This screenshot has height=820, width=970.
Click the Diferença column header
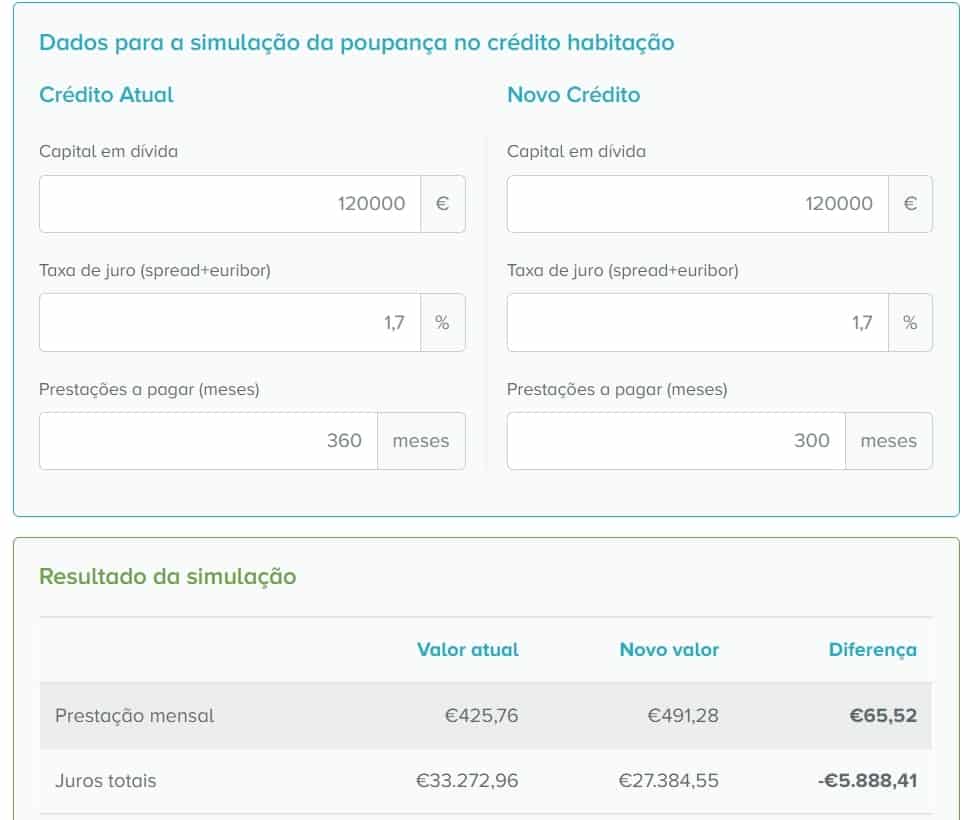pyautogui.click(x=874, y=649)
